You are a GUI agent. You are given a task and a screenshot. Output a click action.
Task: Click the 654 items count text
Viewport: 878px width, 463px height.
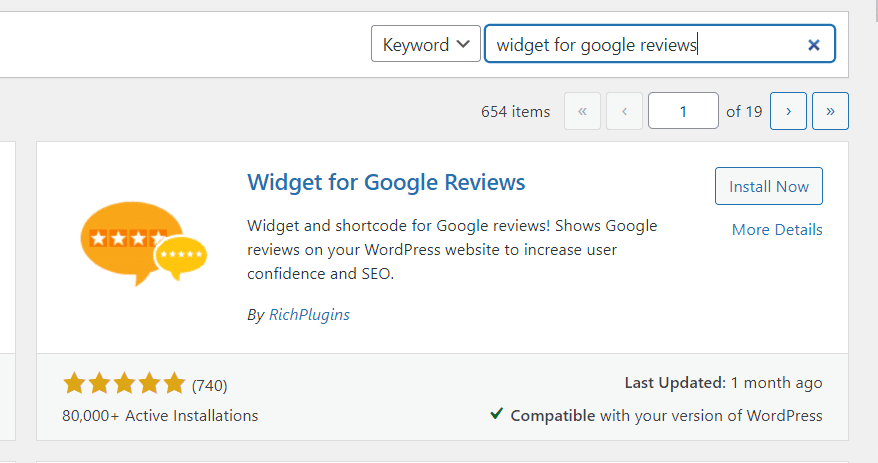tap(515, 112)
